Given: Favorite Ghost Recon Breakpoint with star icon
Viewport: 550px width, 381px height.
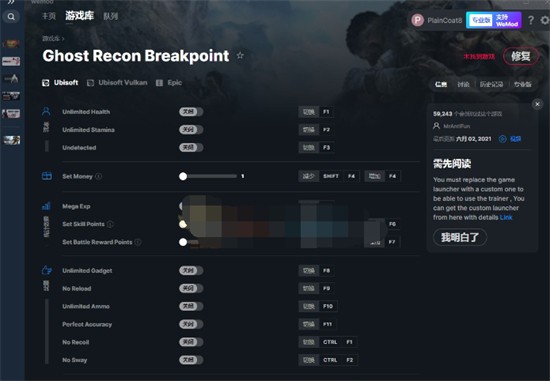Looking at the screenshot, I should pos(240,55).
